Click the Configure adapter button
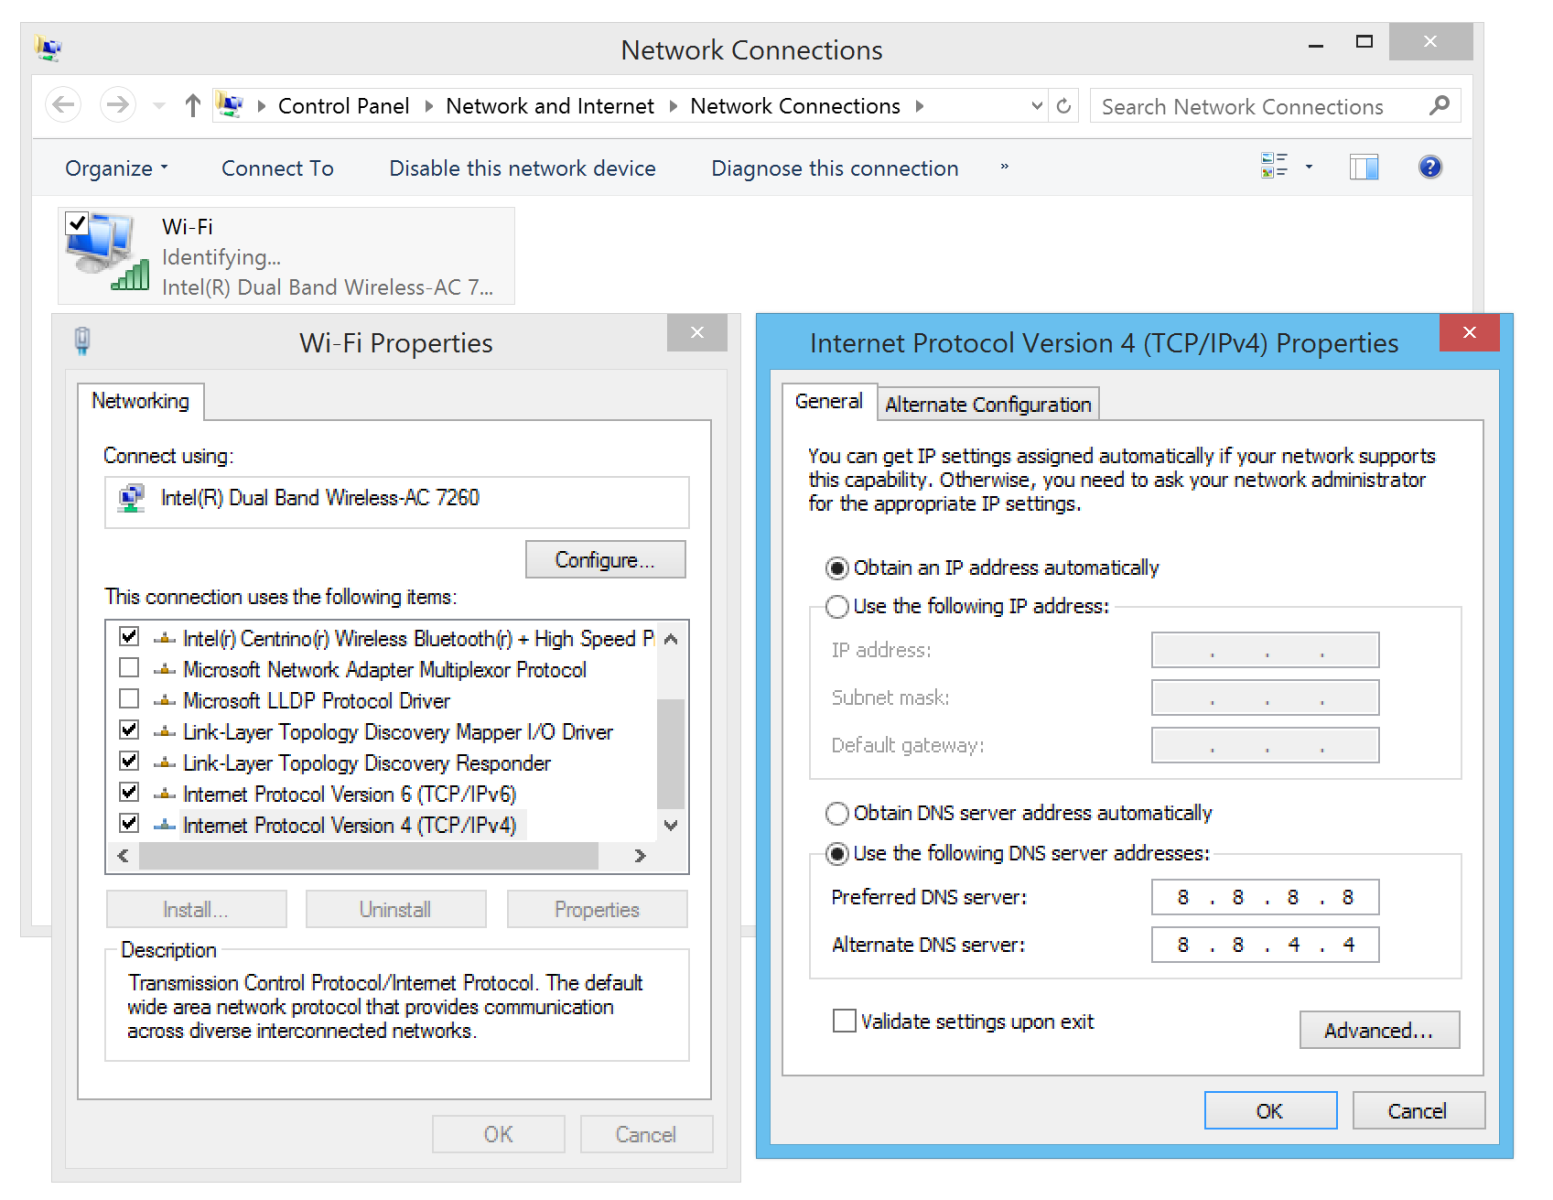 coord(605,560)
